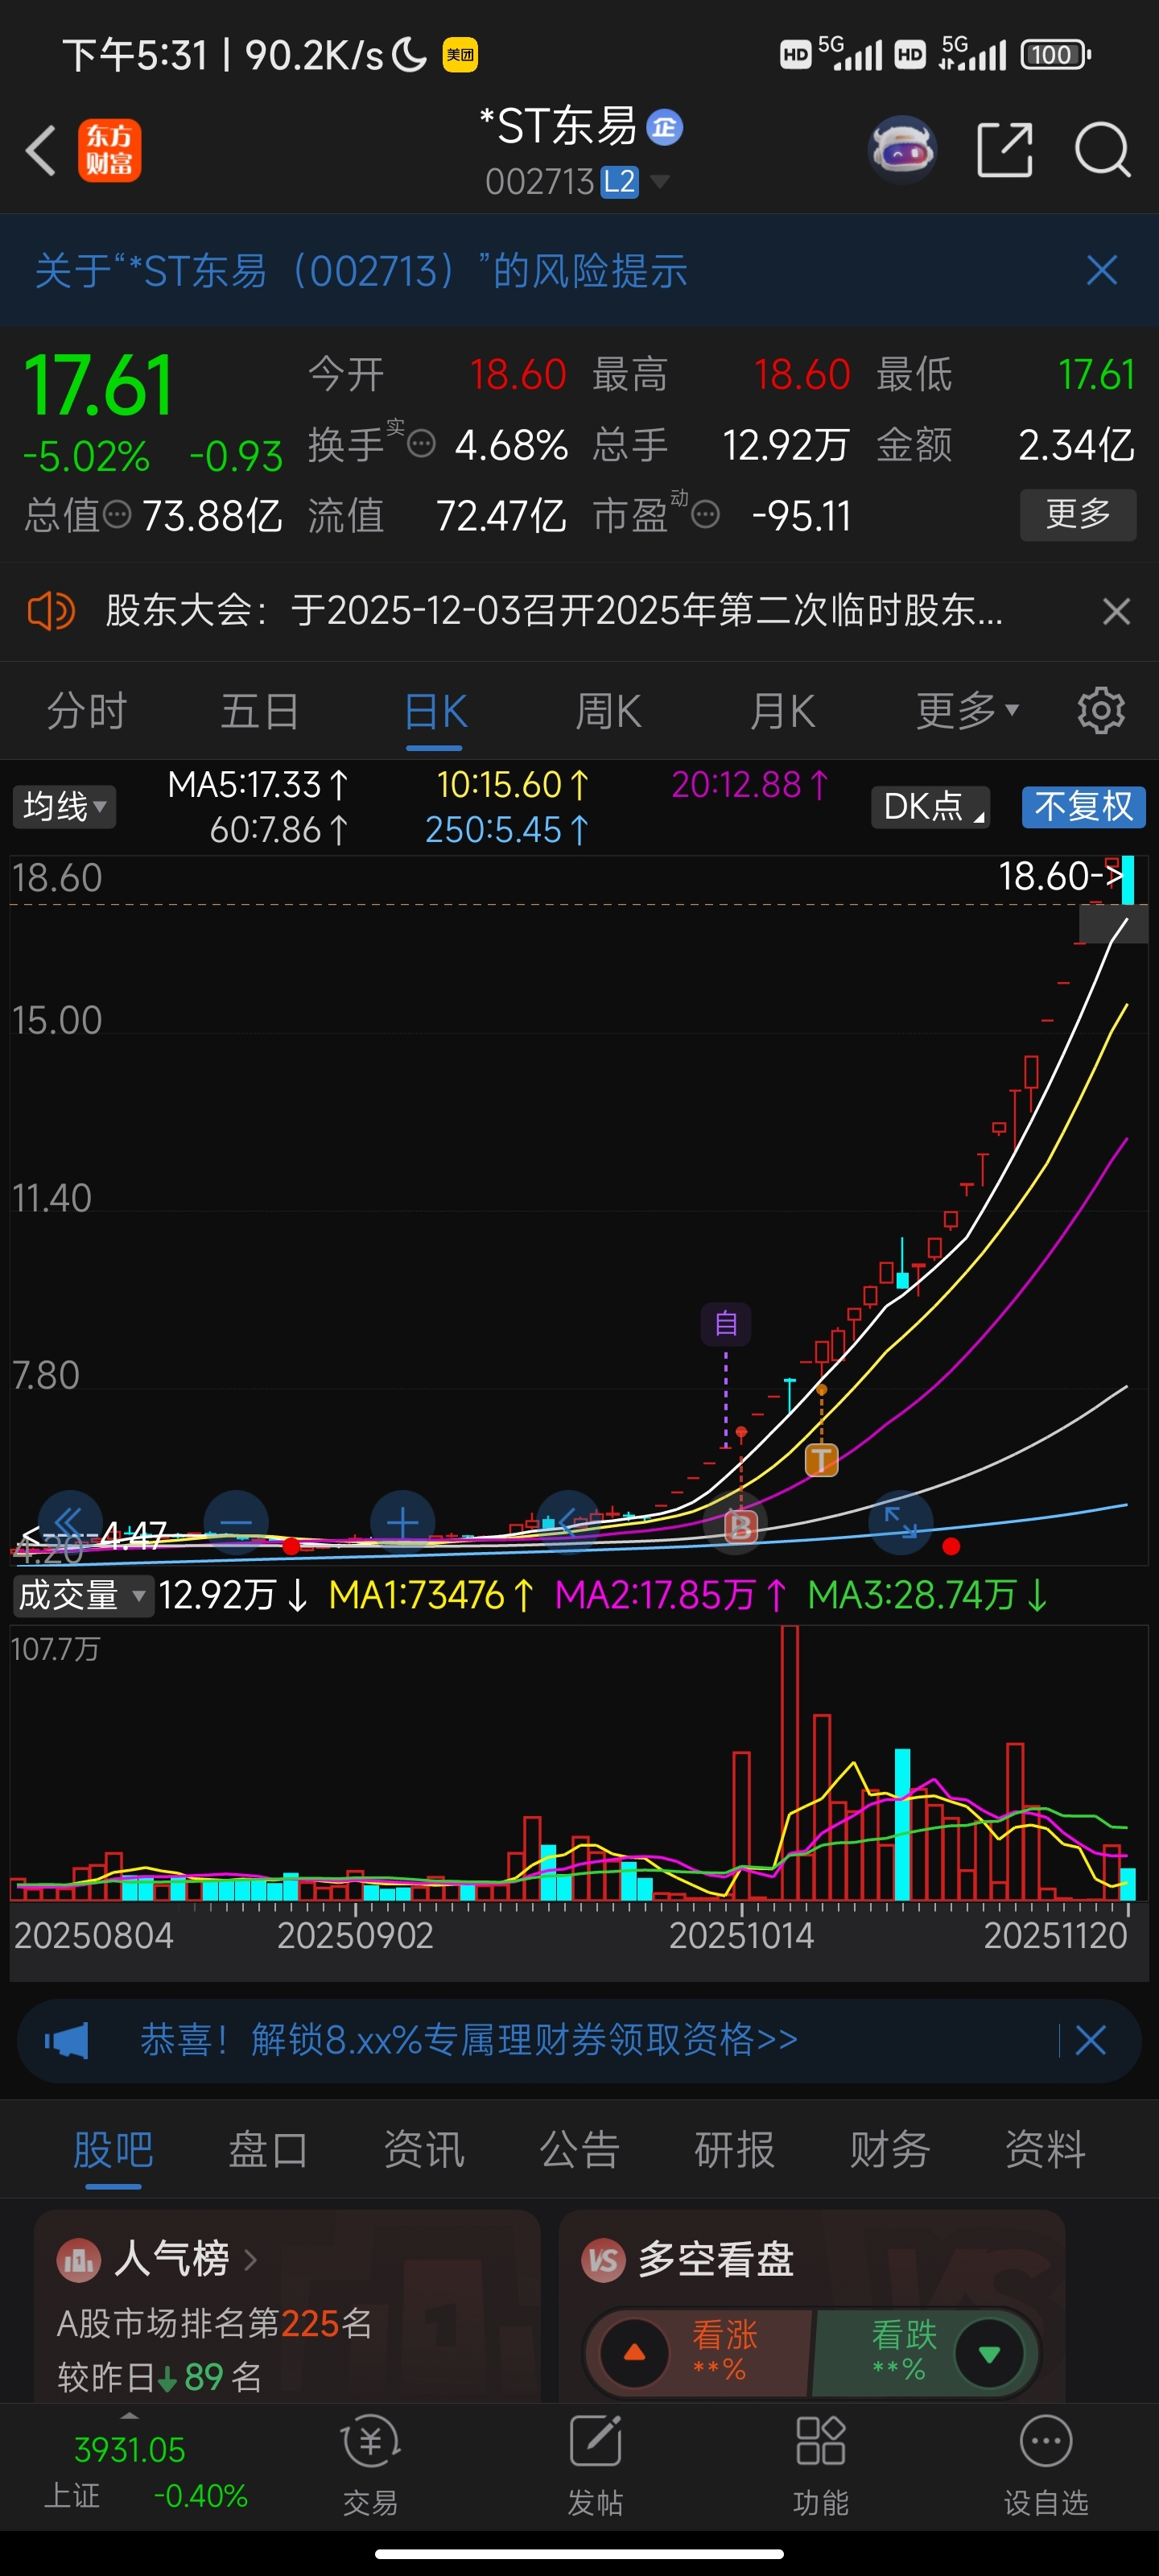This screenshot has height=2576, width=1159.
Task: Open the 资料 tab
Action: click(x=1045, y=2149)
